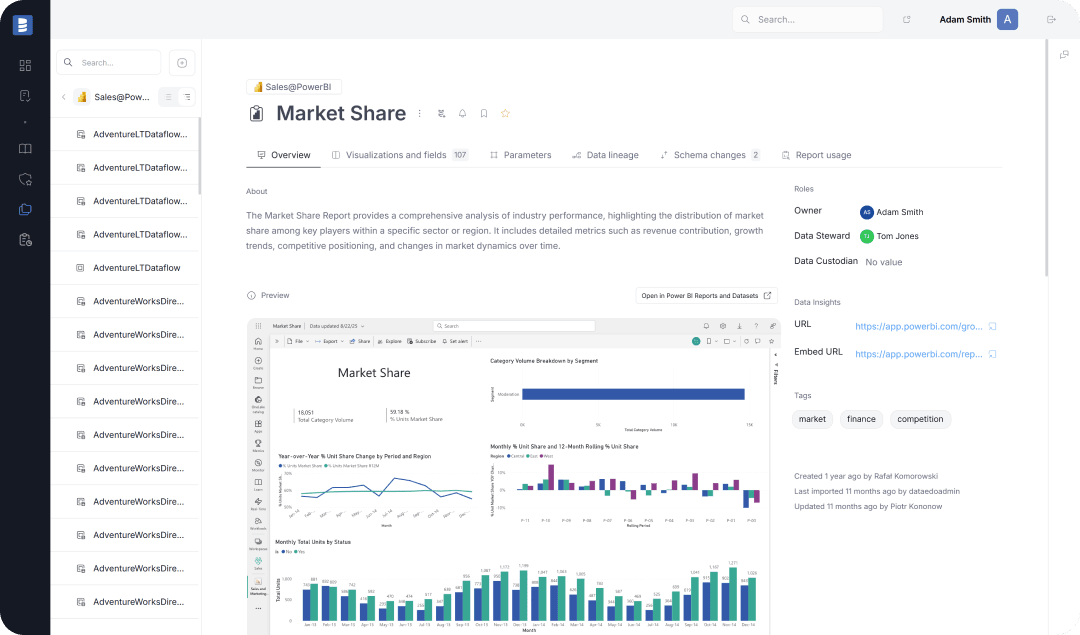Image resolution: width=1080 pixels, height=635 pixels.
Task: Open the Schema changes tab
Action: coord(709,155)
